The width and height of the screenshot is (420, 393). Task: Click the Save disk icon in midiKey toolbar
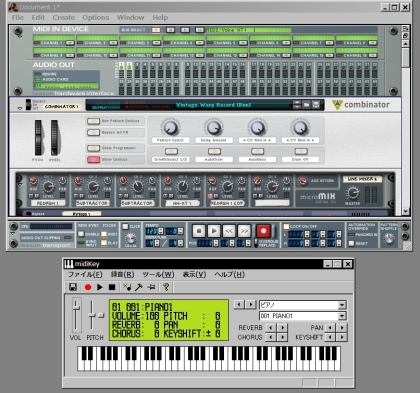(73, 287)
